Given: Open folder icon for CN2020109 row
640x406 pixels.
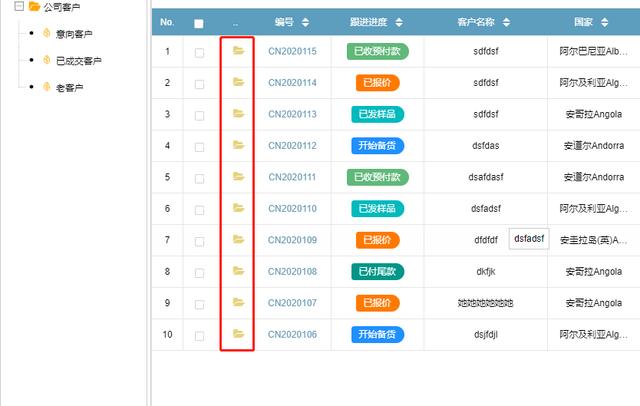Looking at the screenshot, I should pos(238,239).
